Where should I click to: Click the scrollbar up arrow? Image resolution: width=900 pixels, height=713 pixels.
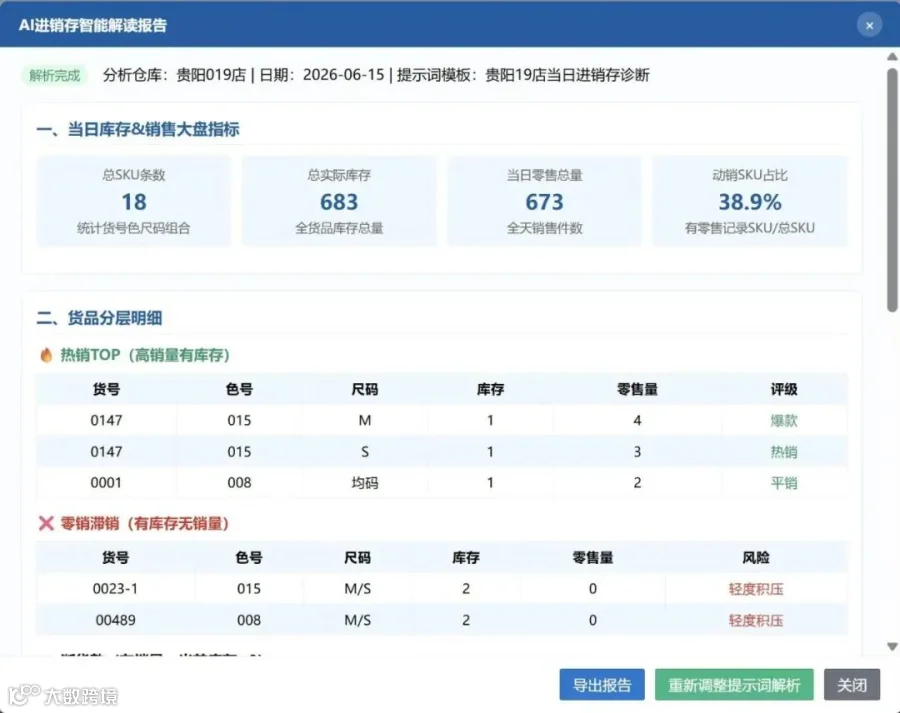pyautogui.click(x=892, y=56)
